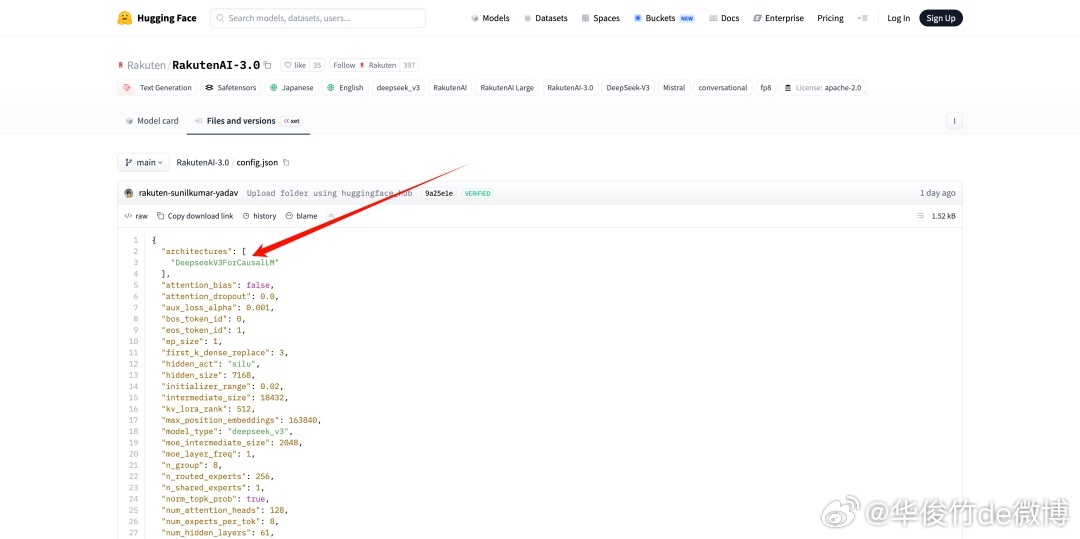This screenshot has height=539, width=1080.
Task: Click the 1 day ago timestamp
Action: point(937,193)
